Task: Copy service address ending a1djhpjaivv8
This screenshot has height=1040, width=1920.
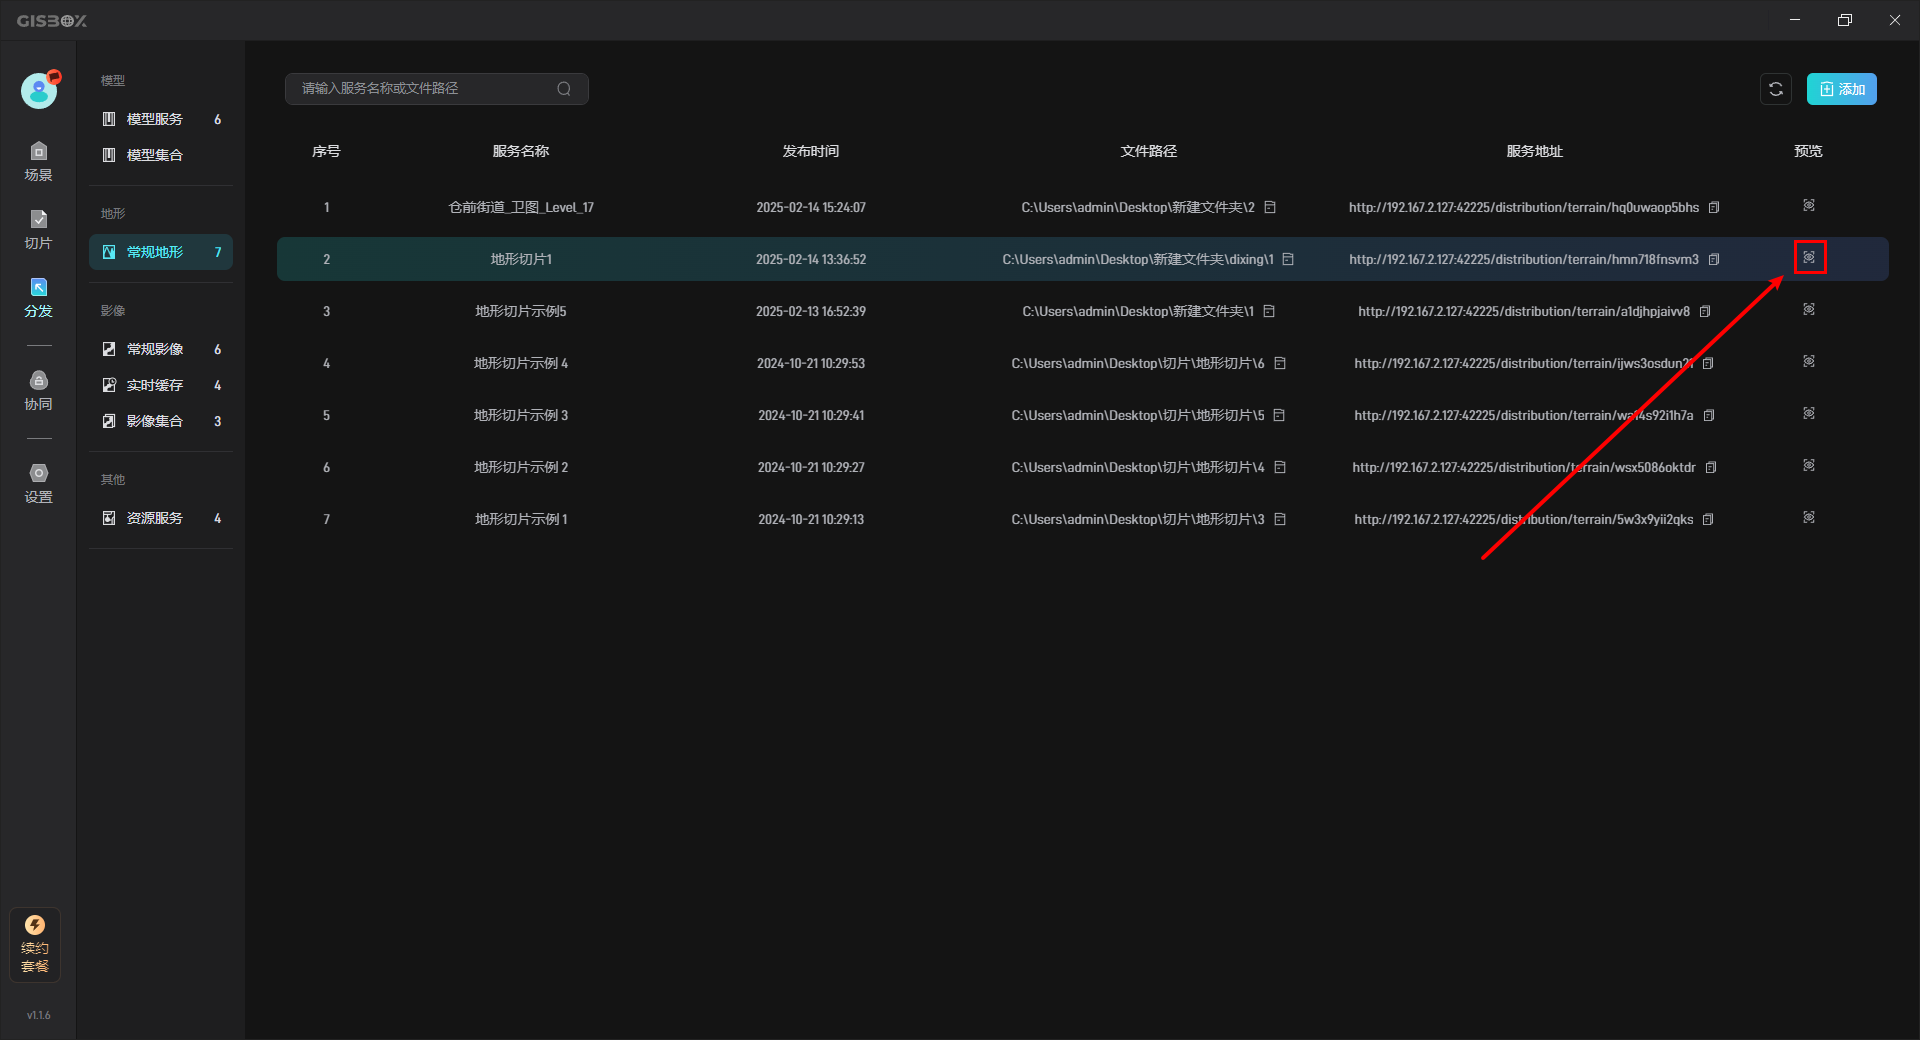Action: [1705, 311]
